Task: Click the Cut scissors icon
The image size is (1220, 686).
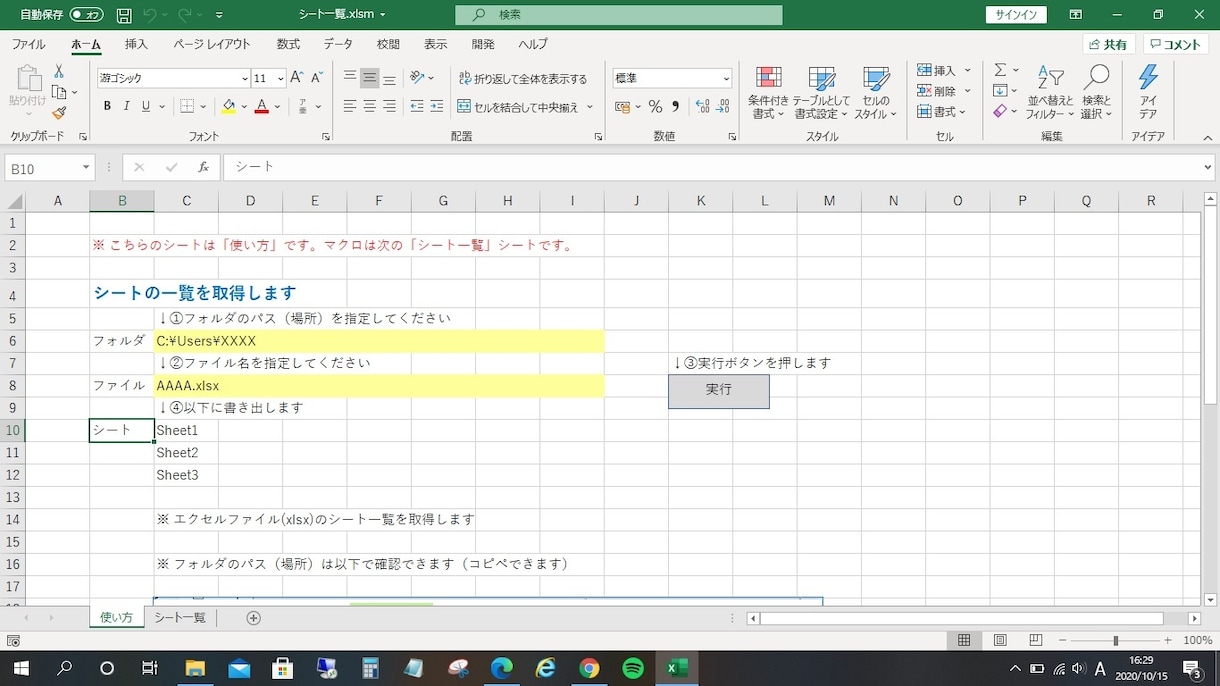Action: pyautogui.click(x=59, y=72)
